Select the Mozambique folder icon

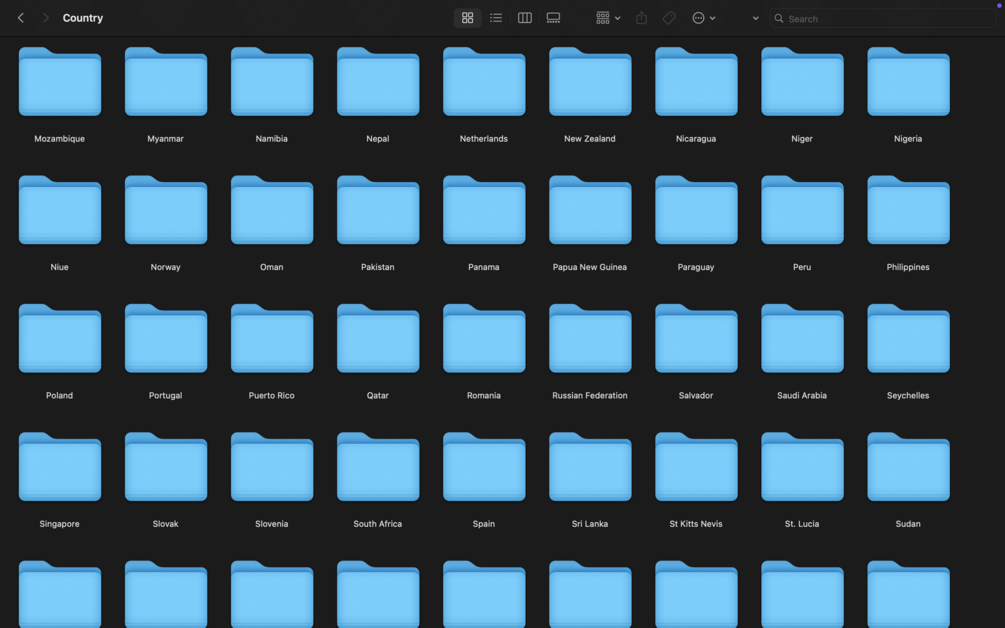[60, 81]
